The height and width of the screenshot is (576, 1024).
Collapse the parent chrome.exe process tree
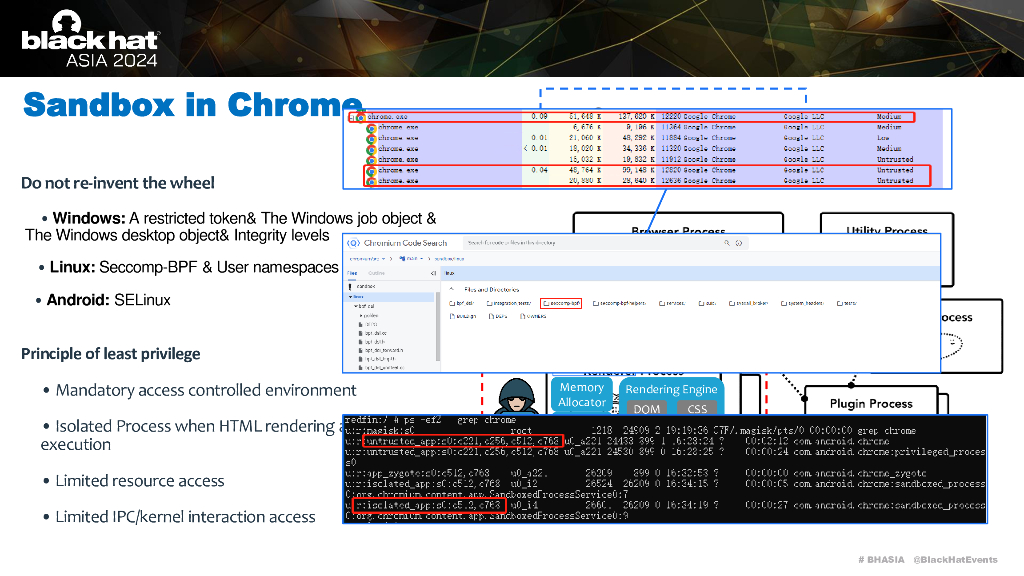click(x=351, y=118)
